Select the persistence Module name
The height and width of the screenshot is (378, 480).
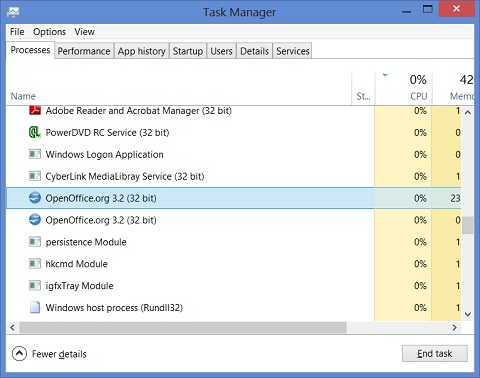pos(86,242)
